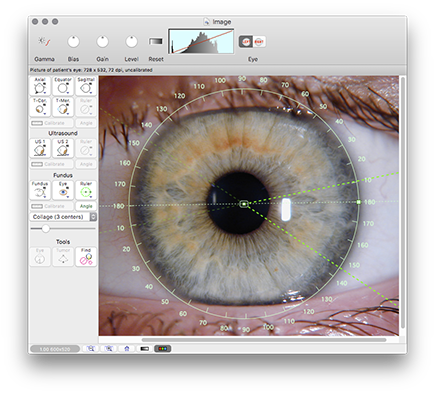This screenshot has height=394, width=435.
Task: Click the Bias knob
Action: [73, 42]
